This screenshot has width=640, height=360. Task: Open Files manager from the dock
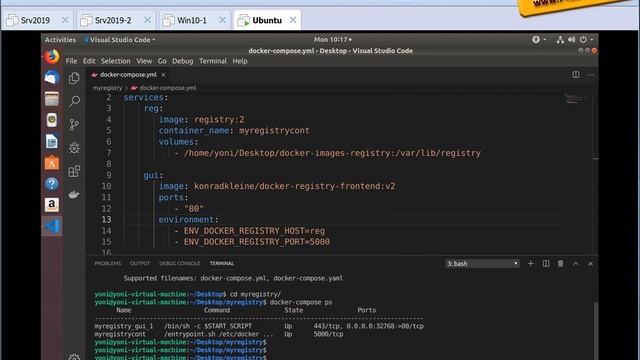click(x=52, y=99)
